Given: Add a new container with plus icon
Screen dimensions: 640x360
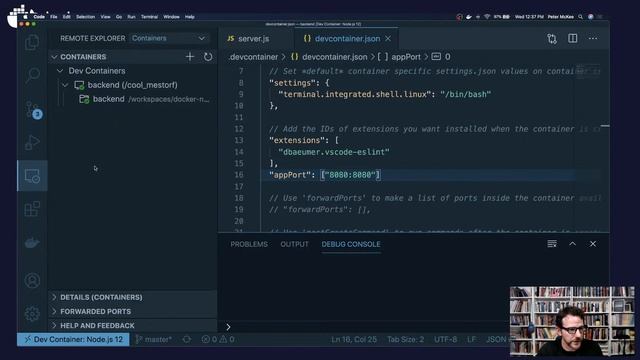Looking at the screenshot, I should pyautogui.click(x=190, y=57).
